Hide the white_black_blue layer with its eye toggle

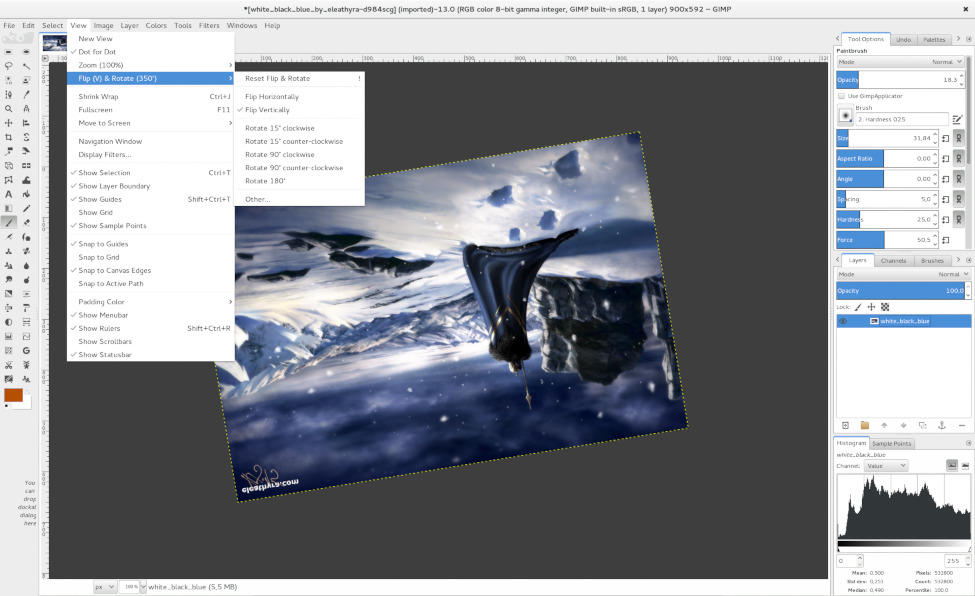click(843, 321)
